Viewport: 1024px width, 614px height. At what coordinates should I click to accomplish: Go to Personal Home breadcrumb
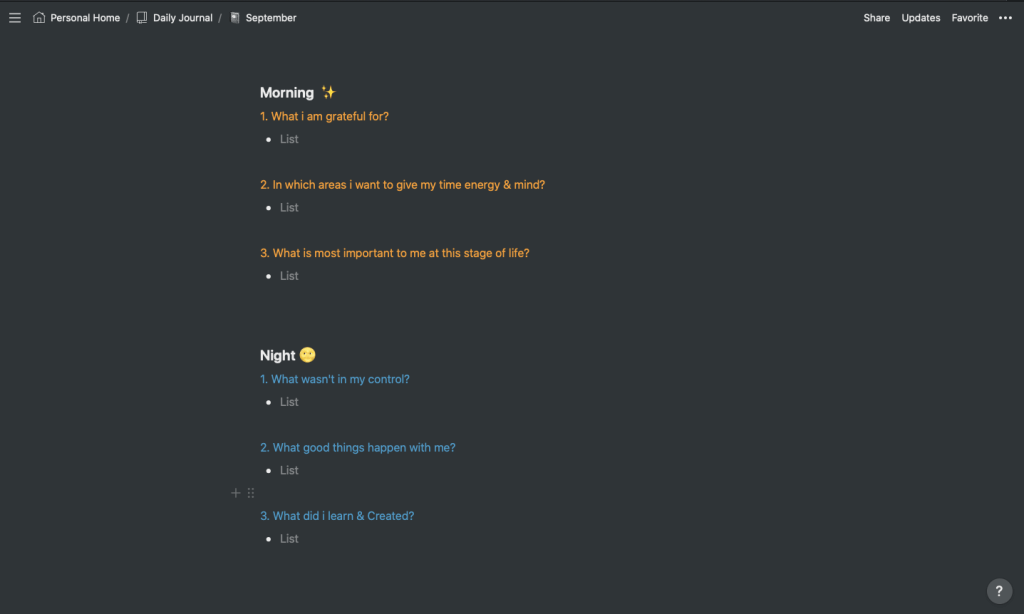[85, 18]
